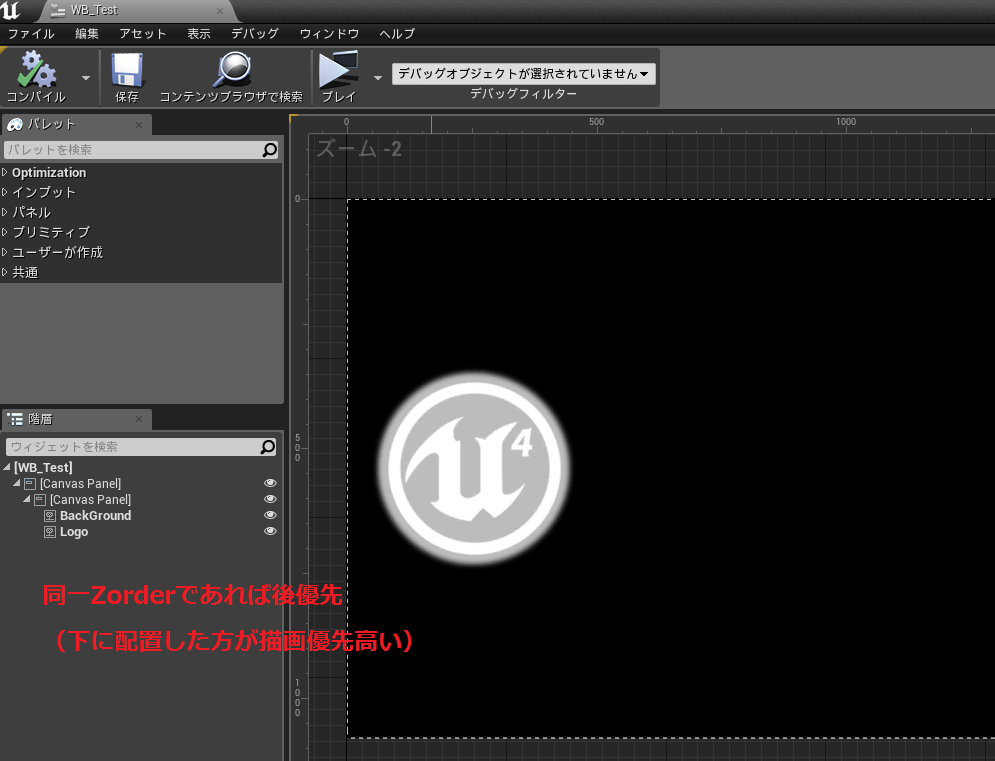Open the アセット menu
This screenshot has height=761, width=995.
pyautogui.click(x=143, y=34)
